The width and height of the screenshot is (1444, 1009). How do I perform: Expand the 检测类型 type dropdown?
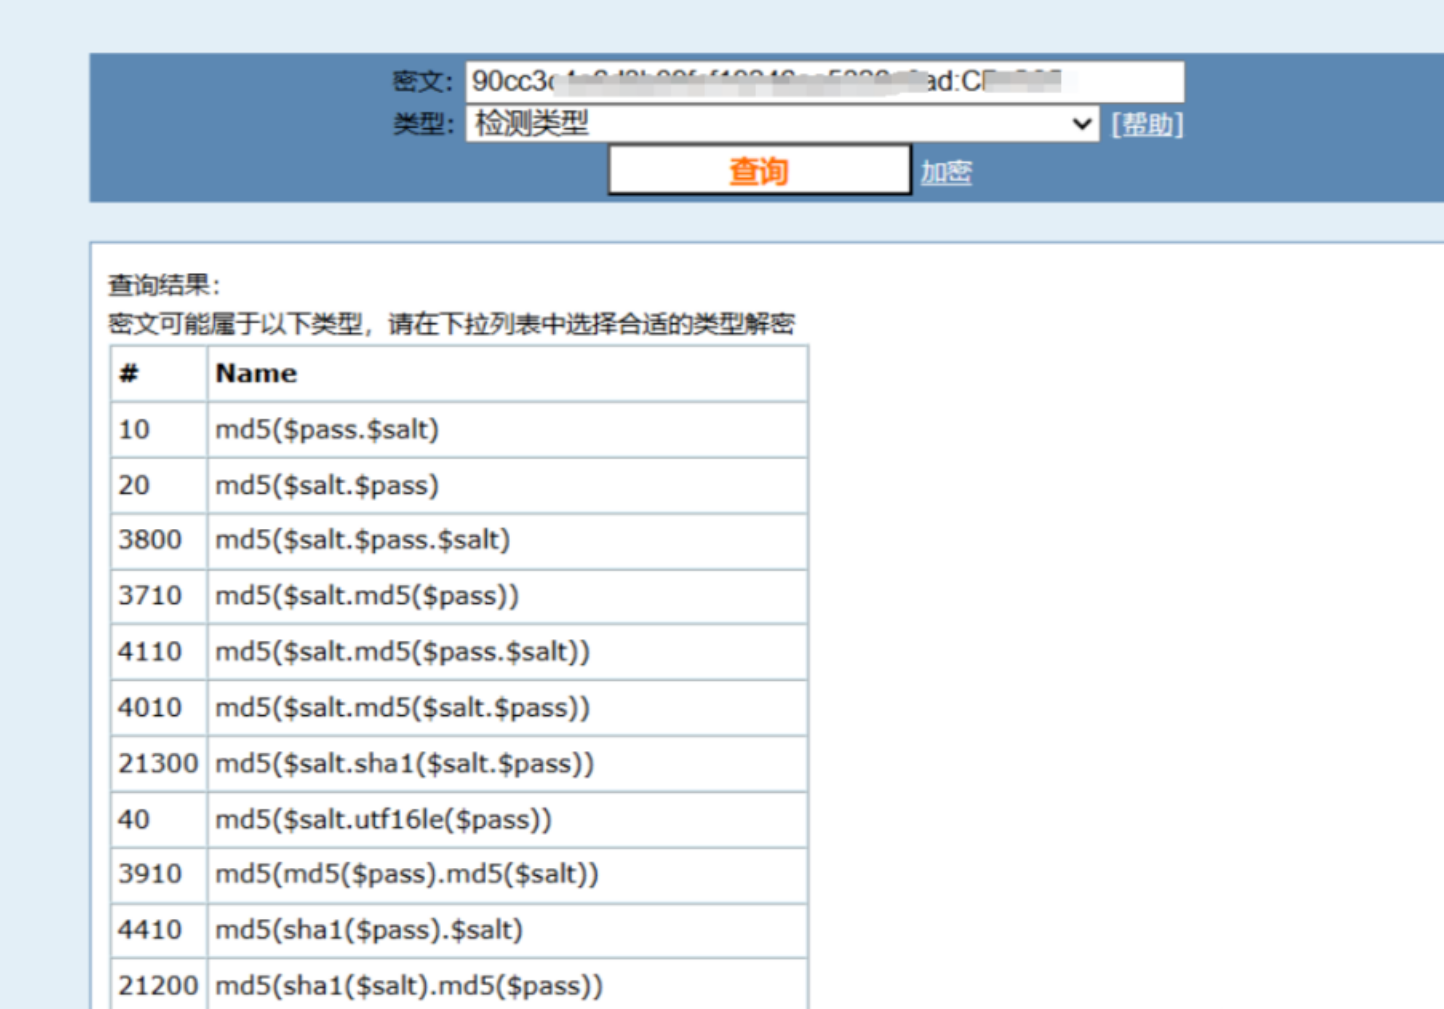(x=780, y=124)
